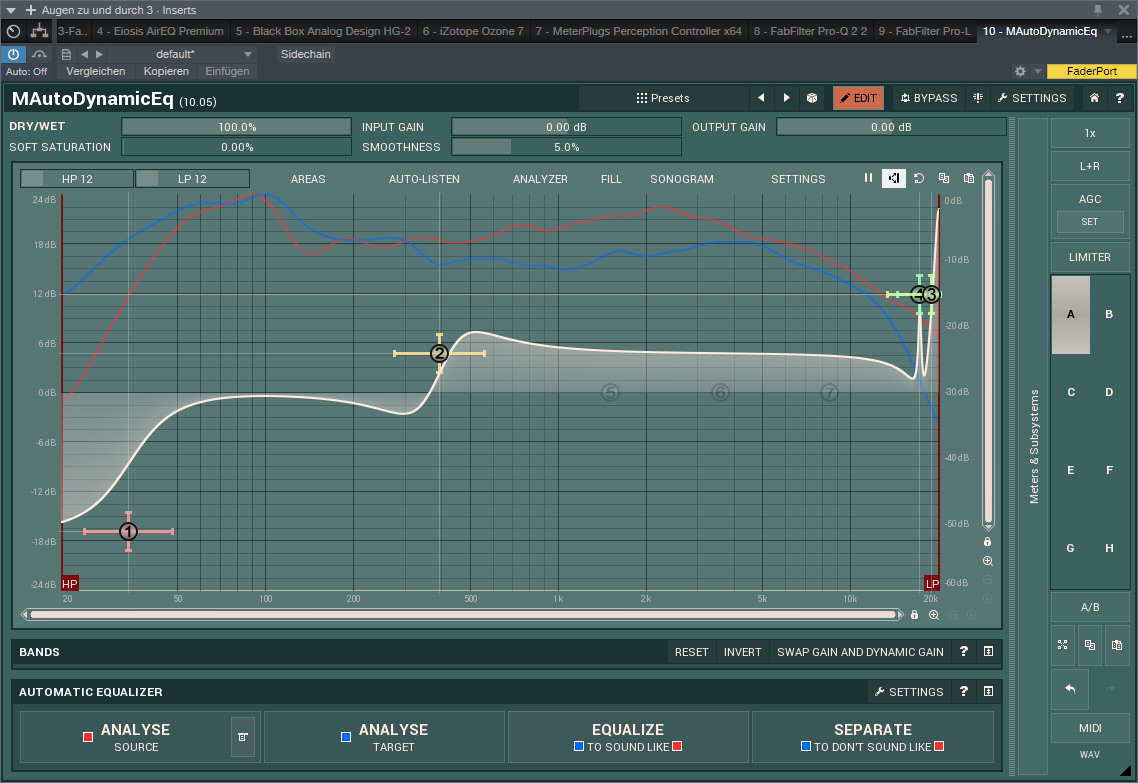Toggle AUTO-LISTEN mode

point(424,179)
